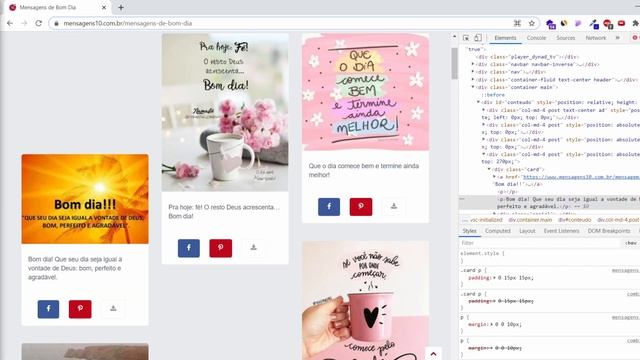Select div.container.main in breadcrumb
The image size is (640, 360).
tap(530, 220)
